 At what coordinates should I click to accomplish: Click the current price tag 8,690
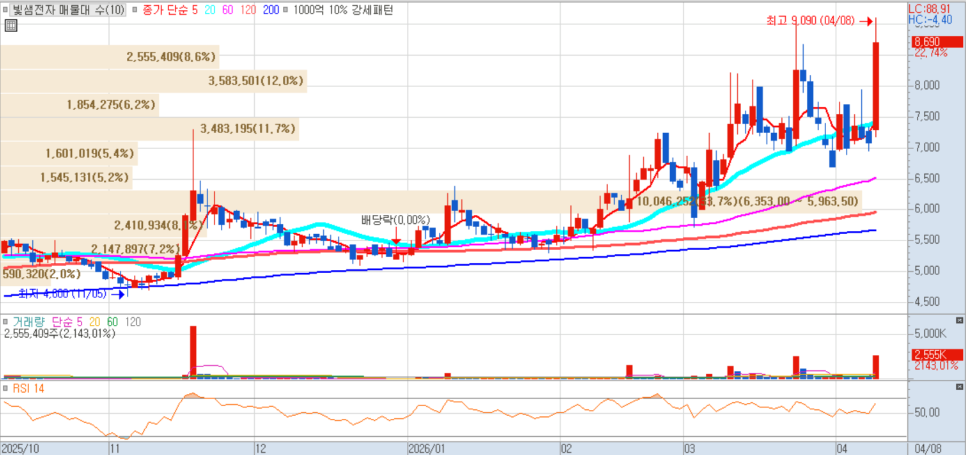[x=936, y=42]
